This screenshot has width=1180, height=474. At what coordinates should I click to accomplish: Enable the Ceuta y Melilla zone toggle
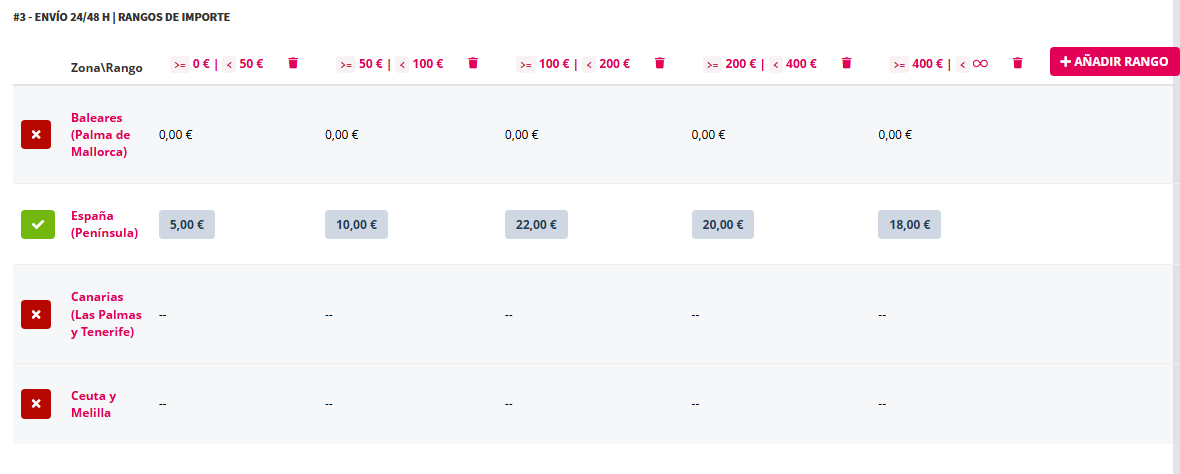pyautogui.click(x=36, y=404)
